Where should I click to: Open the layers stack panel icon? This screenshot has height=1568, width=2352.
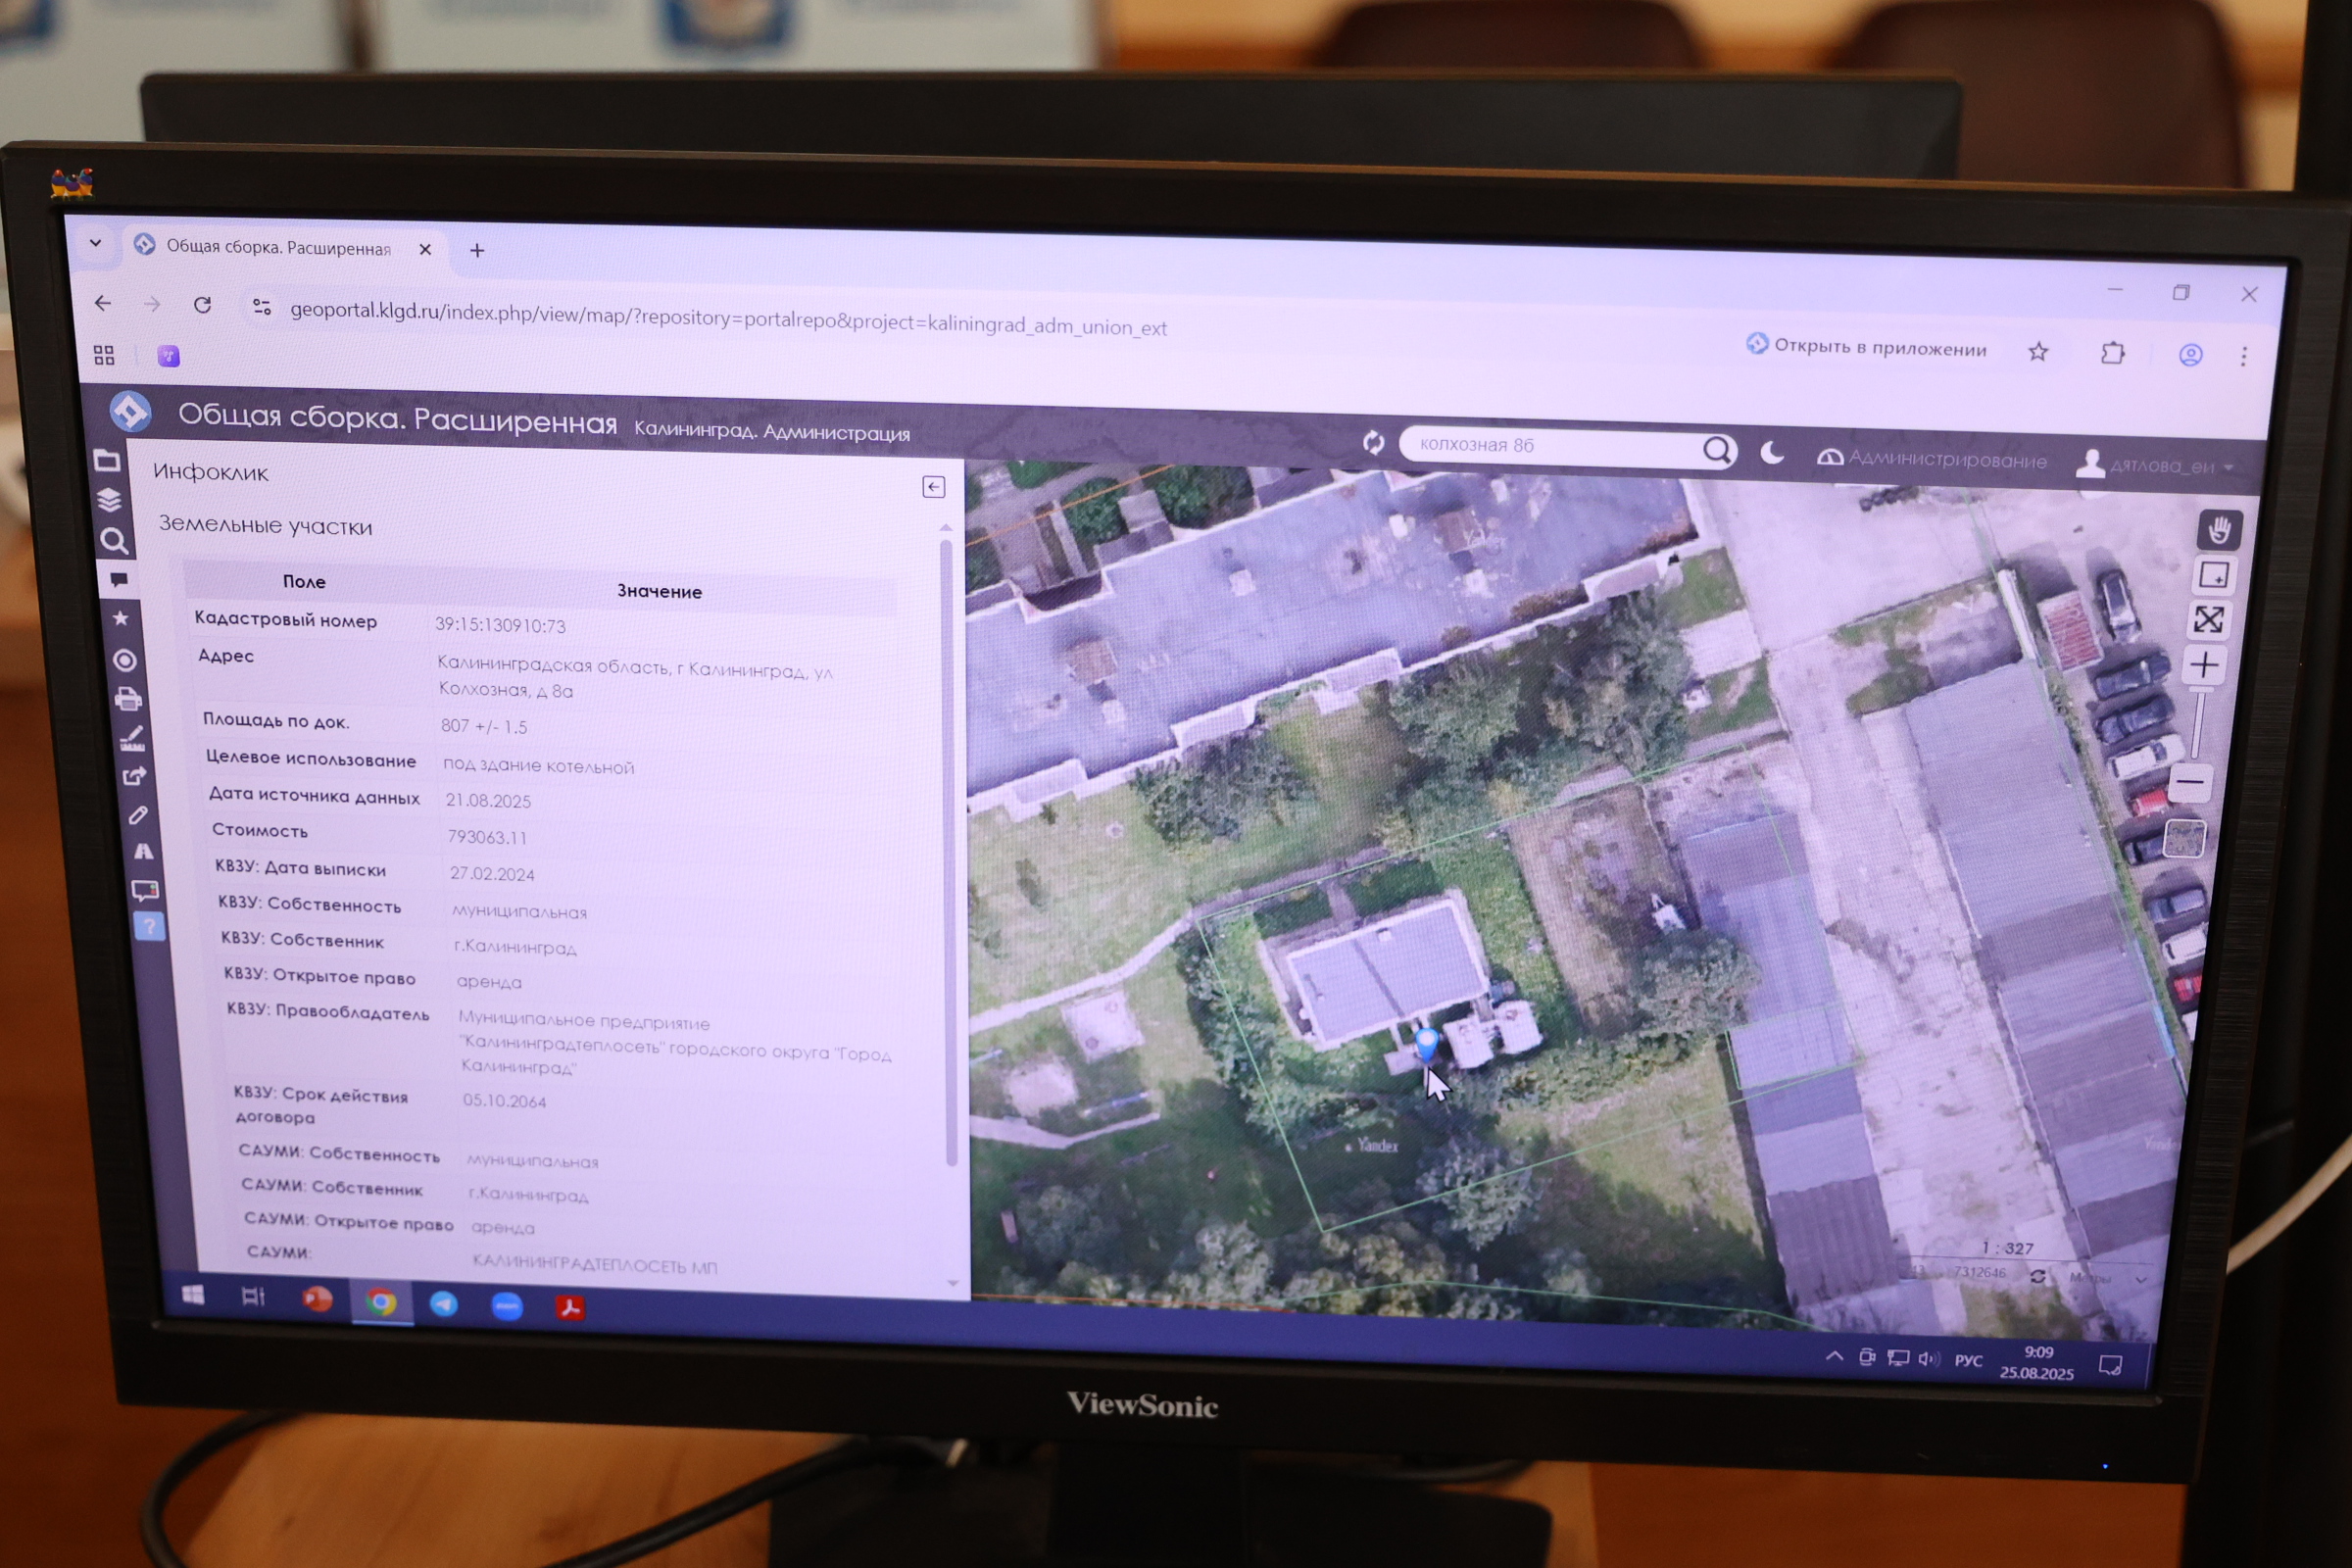(109, 499)
